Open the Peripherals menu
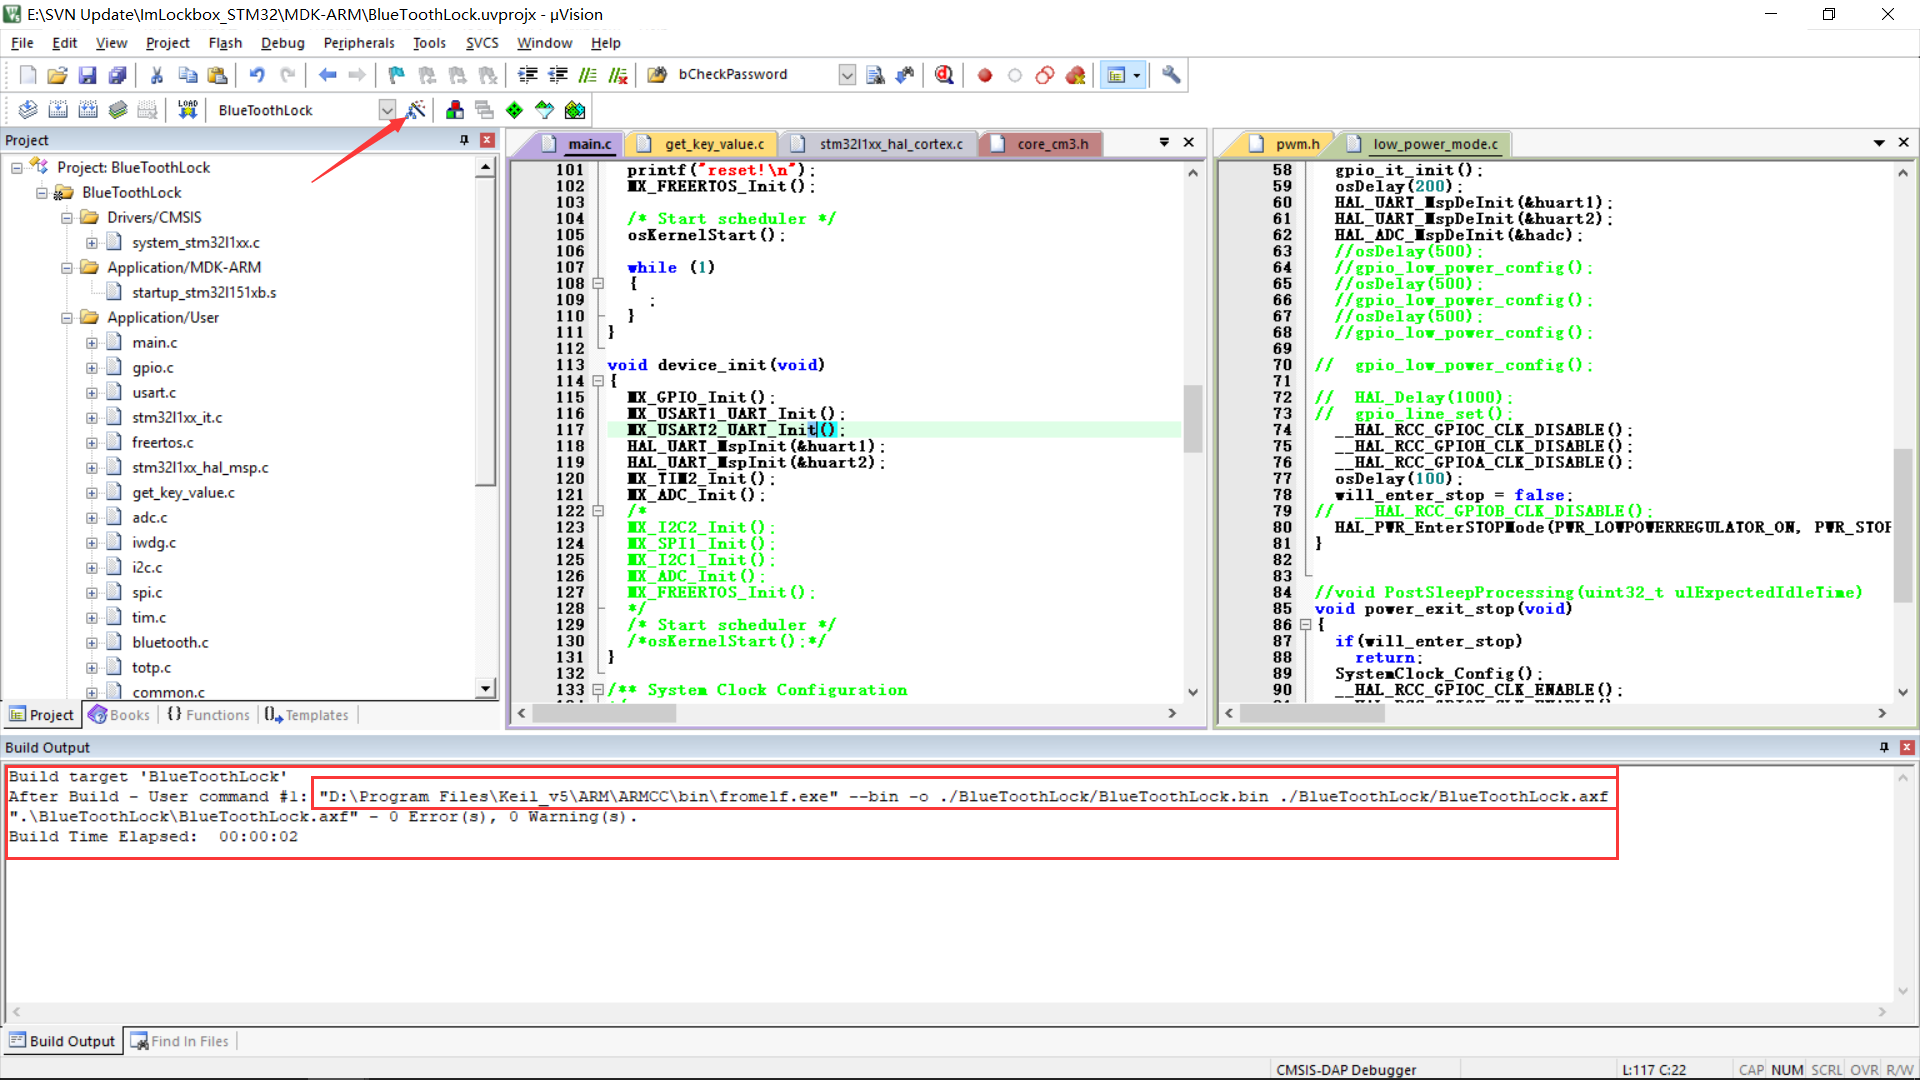Viewport: 1920px width, 1080px height. click(x=358, y=43)
